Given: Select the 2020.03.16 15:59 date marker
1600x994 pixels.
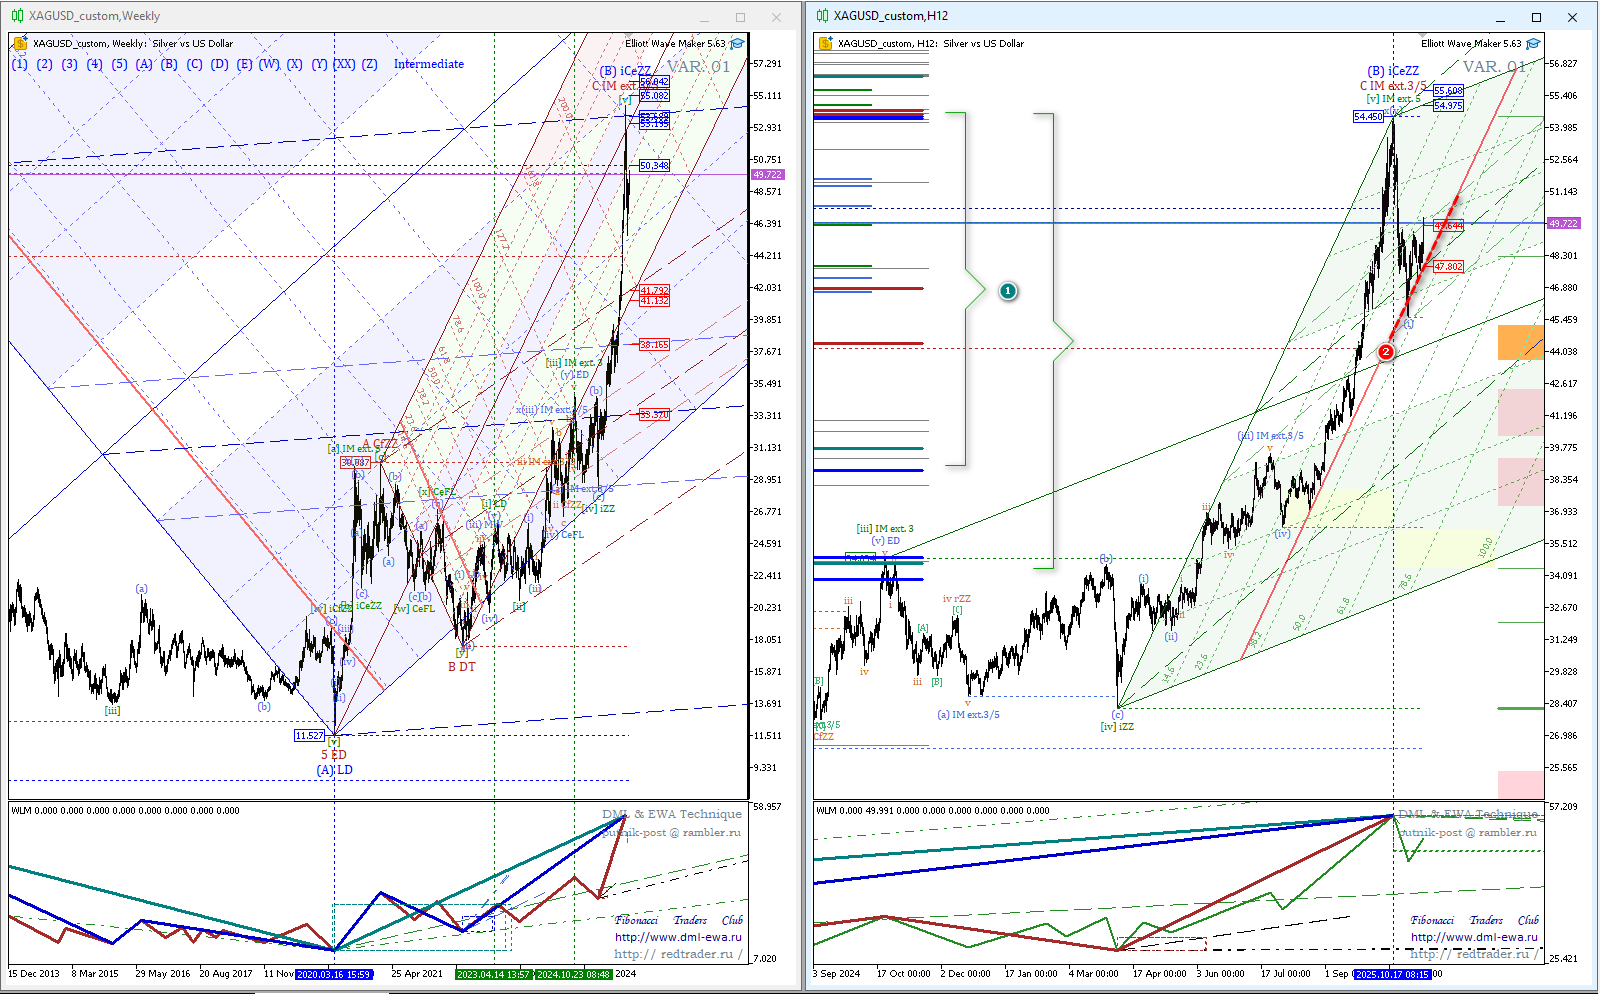Looking at the screenshot, I should tap(334, 974).
